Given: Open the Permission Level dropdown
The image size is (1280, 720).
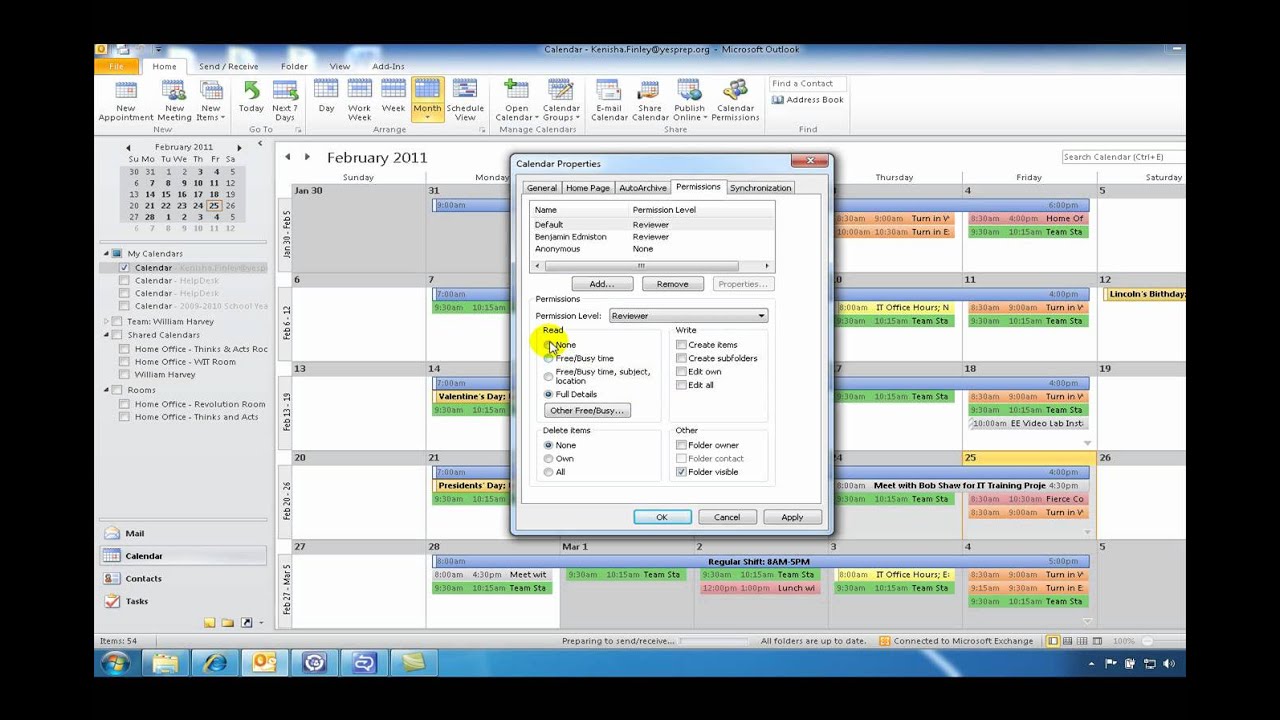Looking at the screenshot, I should coord(688,316).
